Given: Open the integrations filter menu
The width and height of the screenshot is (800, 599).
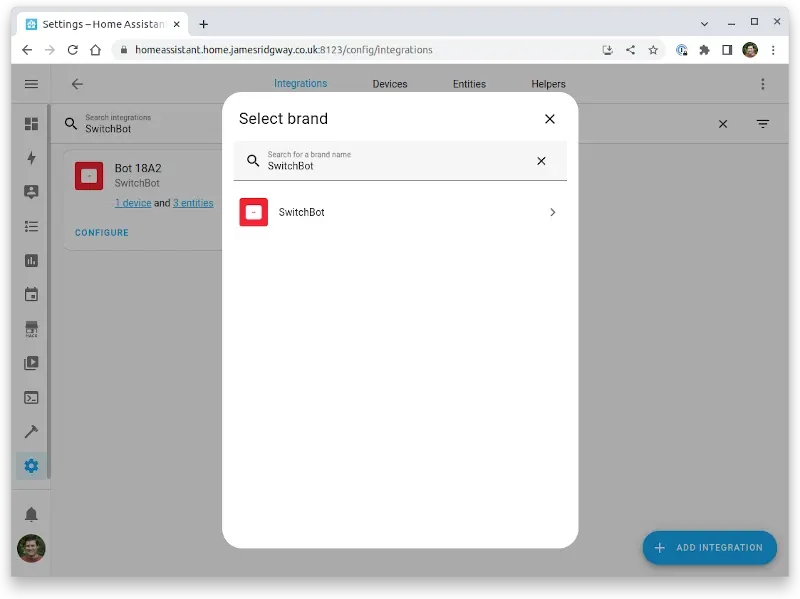Looking at the screenshot, I should click(763, 124).
